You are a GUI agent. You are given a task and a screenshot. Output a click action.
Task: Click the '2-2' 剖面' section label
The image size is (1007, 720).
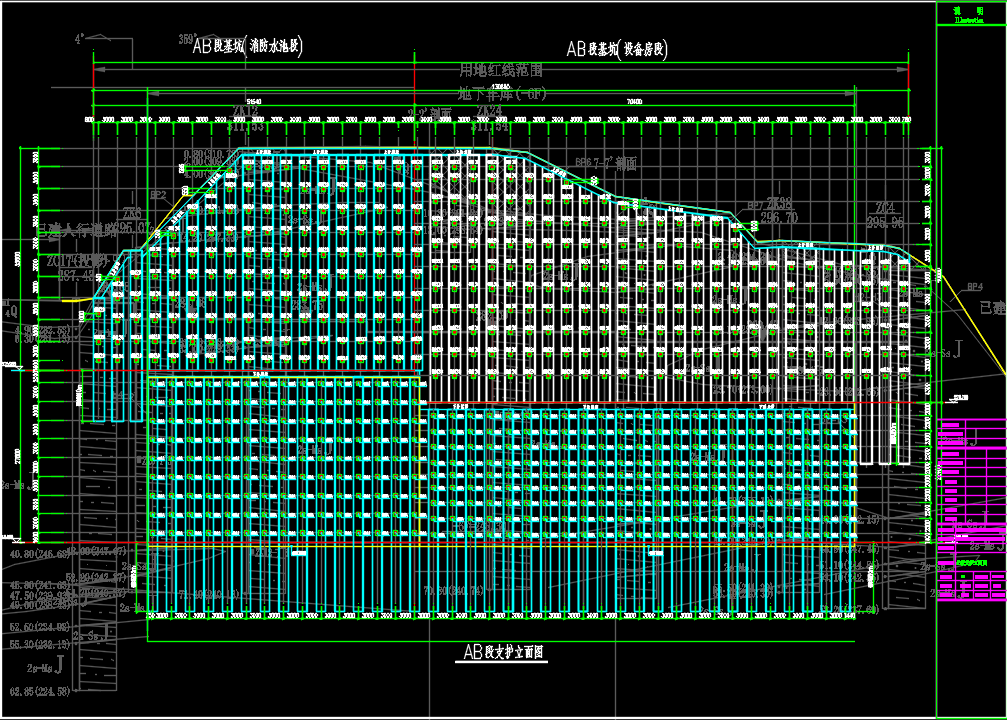click(x=430, y=114)
